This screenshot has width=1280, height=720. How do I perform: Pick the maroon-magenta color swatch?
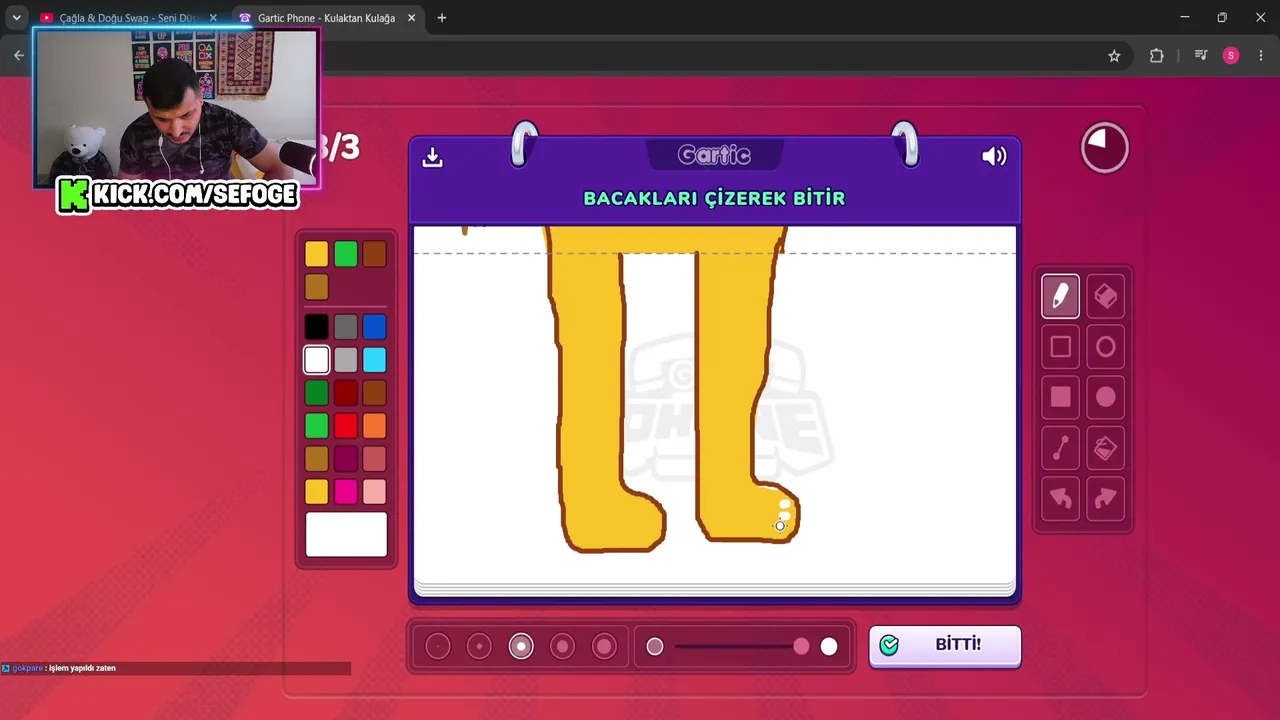[345, 459]
